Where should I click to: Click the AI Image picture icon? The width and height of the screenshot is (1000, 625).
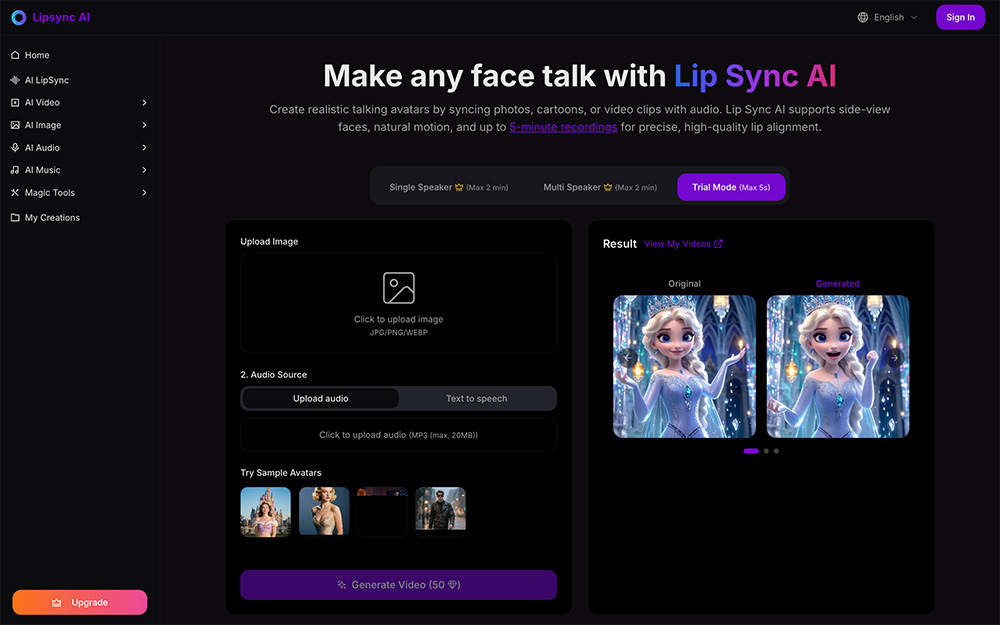[x=15, y=125]
